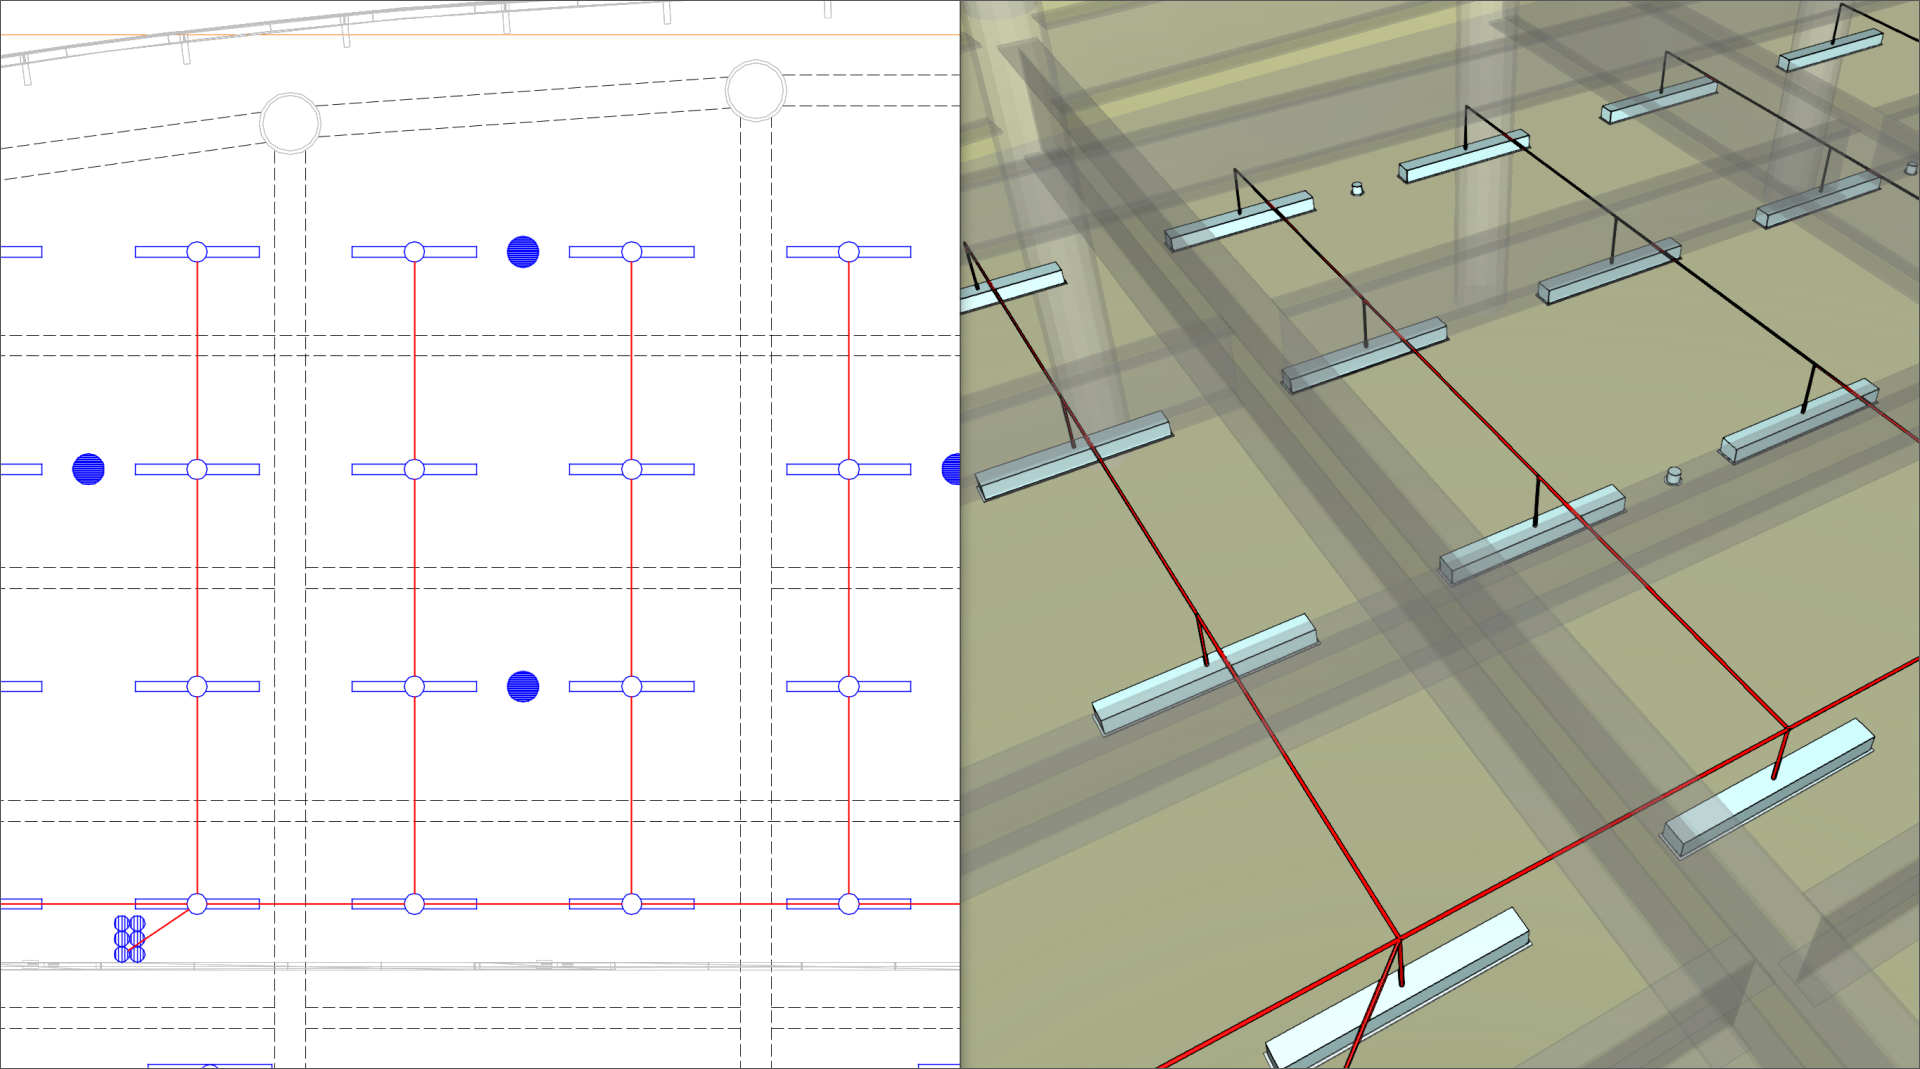This screenshot has height=1069, width=1920.
Task: Click the red wire junction above nearest 3D fixture
Action: 1398,938
